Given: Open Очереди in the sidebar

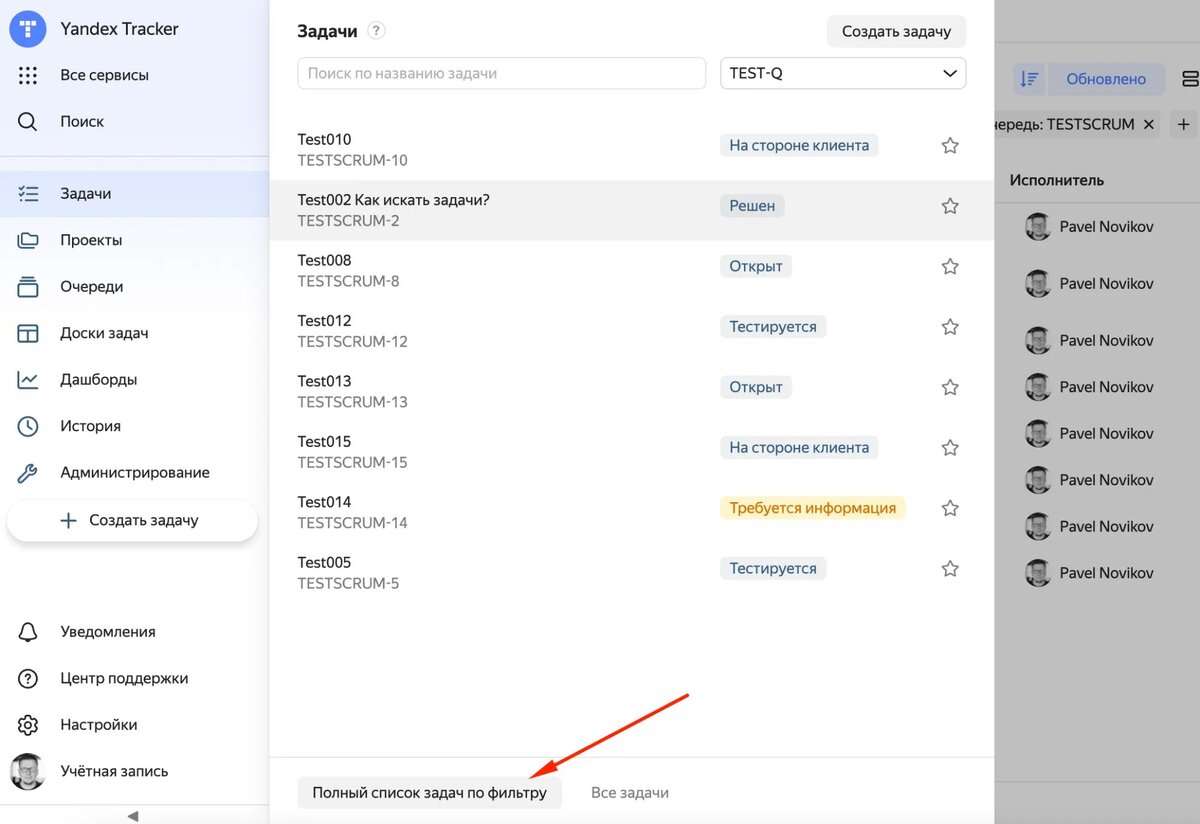Looking at the screenshot, I should (x=92, y=286).
